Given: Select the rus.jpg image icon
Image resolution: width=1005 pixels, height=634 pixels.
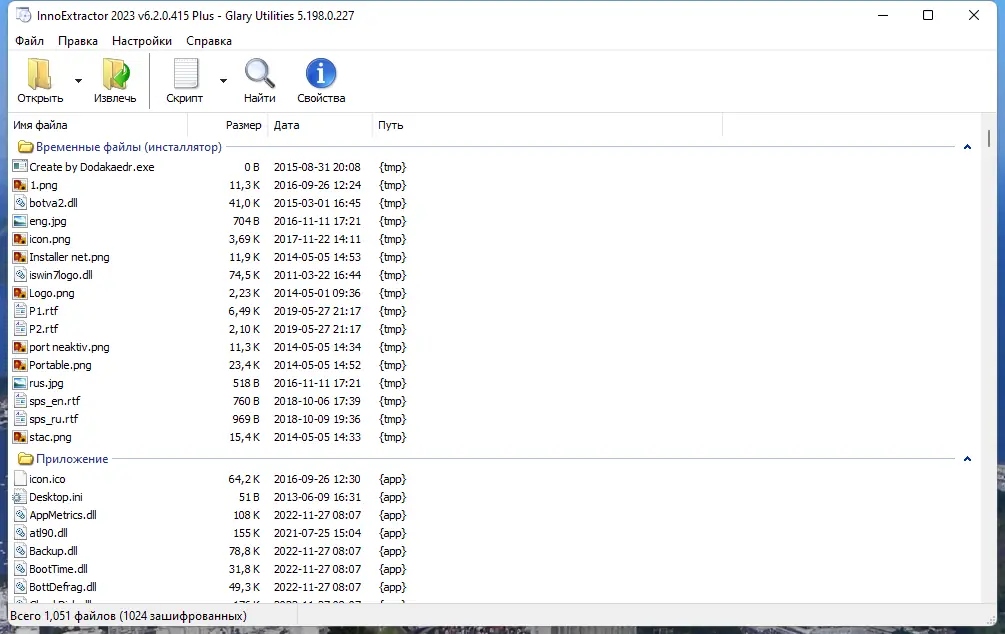Looking at the screenshot, I should pos(20,383).
